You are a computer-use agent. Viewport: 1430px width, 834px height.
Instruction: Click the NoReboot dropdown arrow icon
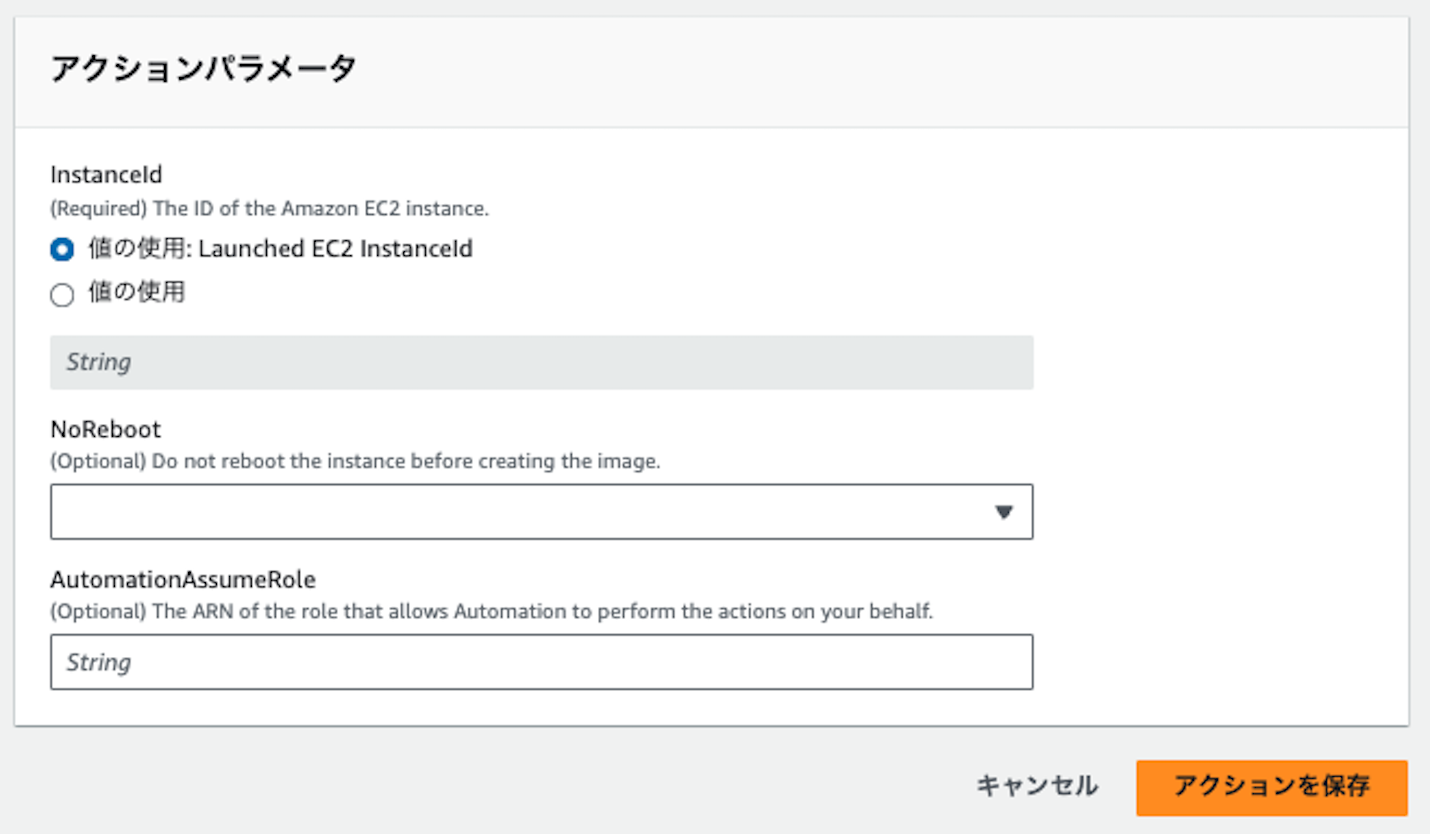pos(1004,512)
